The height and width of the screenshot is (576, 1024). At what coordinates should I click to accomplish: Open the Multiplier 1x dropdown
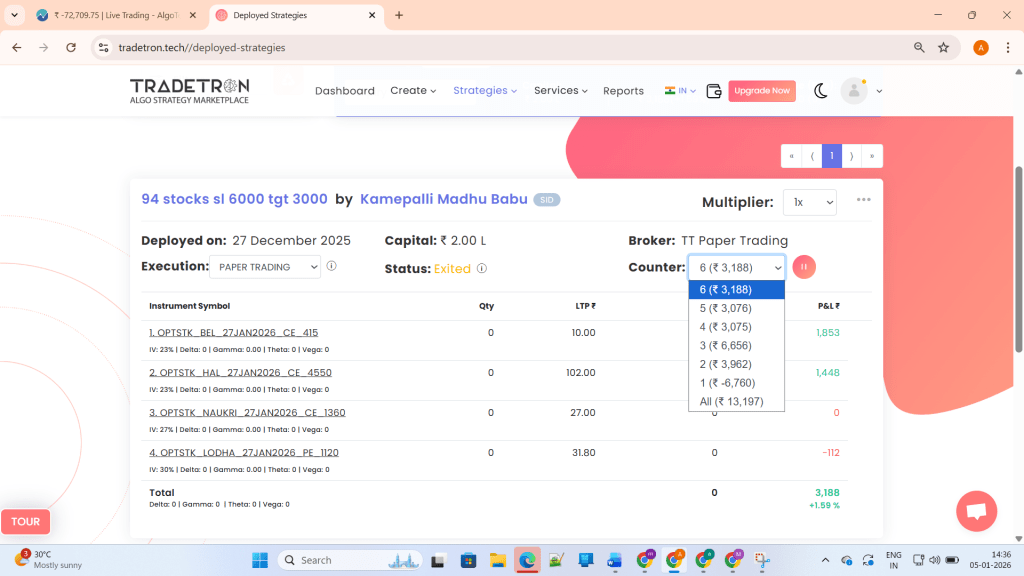pyautogui.click(x=809, y=202)
